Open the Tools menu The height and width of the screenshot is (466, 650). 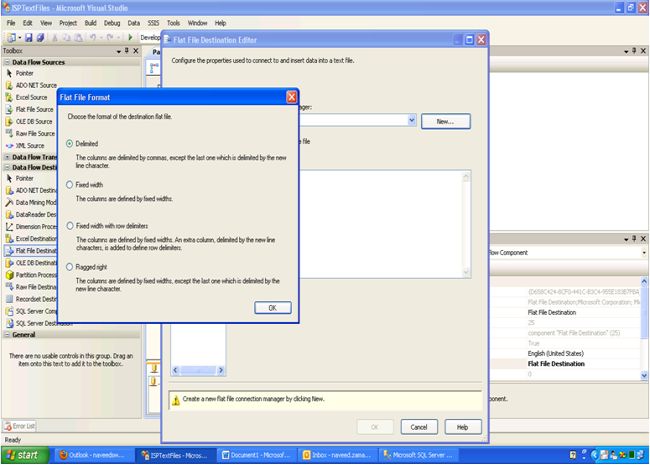(173, 23)
